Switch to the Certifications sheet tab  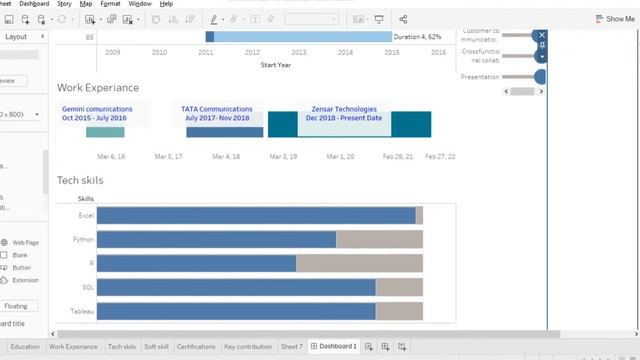click(x=196, y=347)
